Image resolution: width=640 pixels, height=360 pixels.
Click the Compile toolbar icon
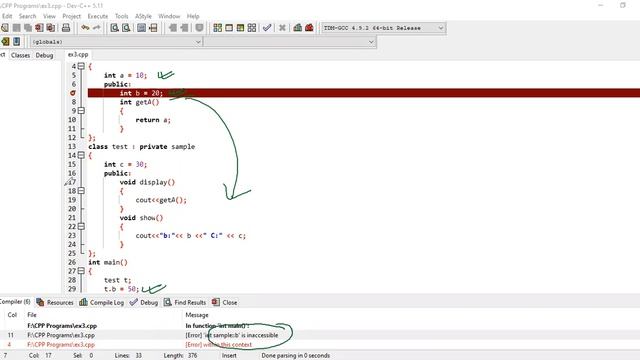tap(218, 28)
